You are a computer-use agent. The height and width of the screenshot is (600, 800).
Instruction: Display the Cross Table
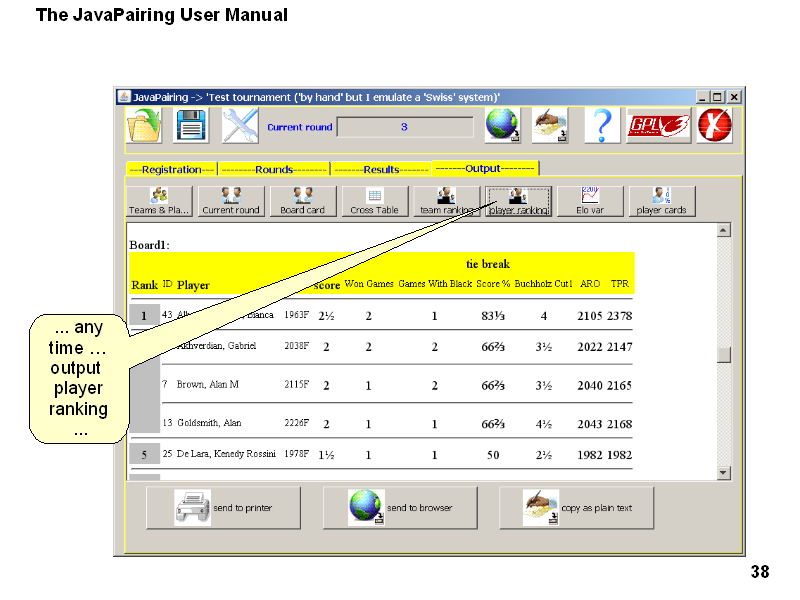click(374, 202)
